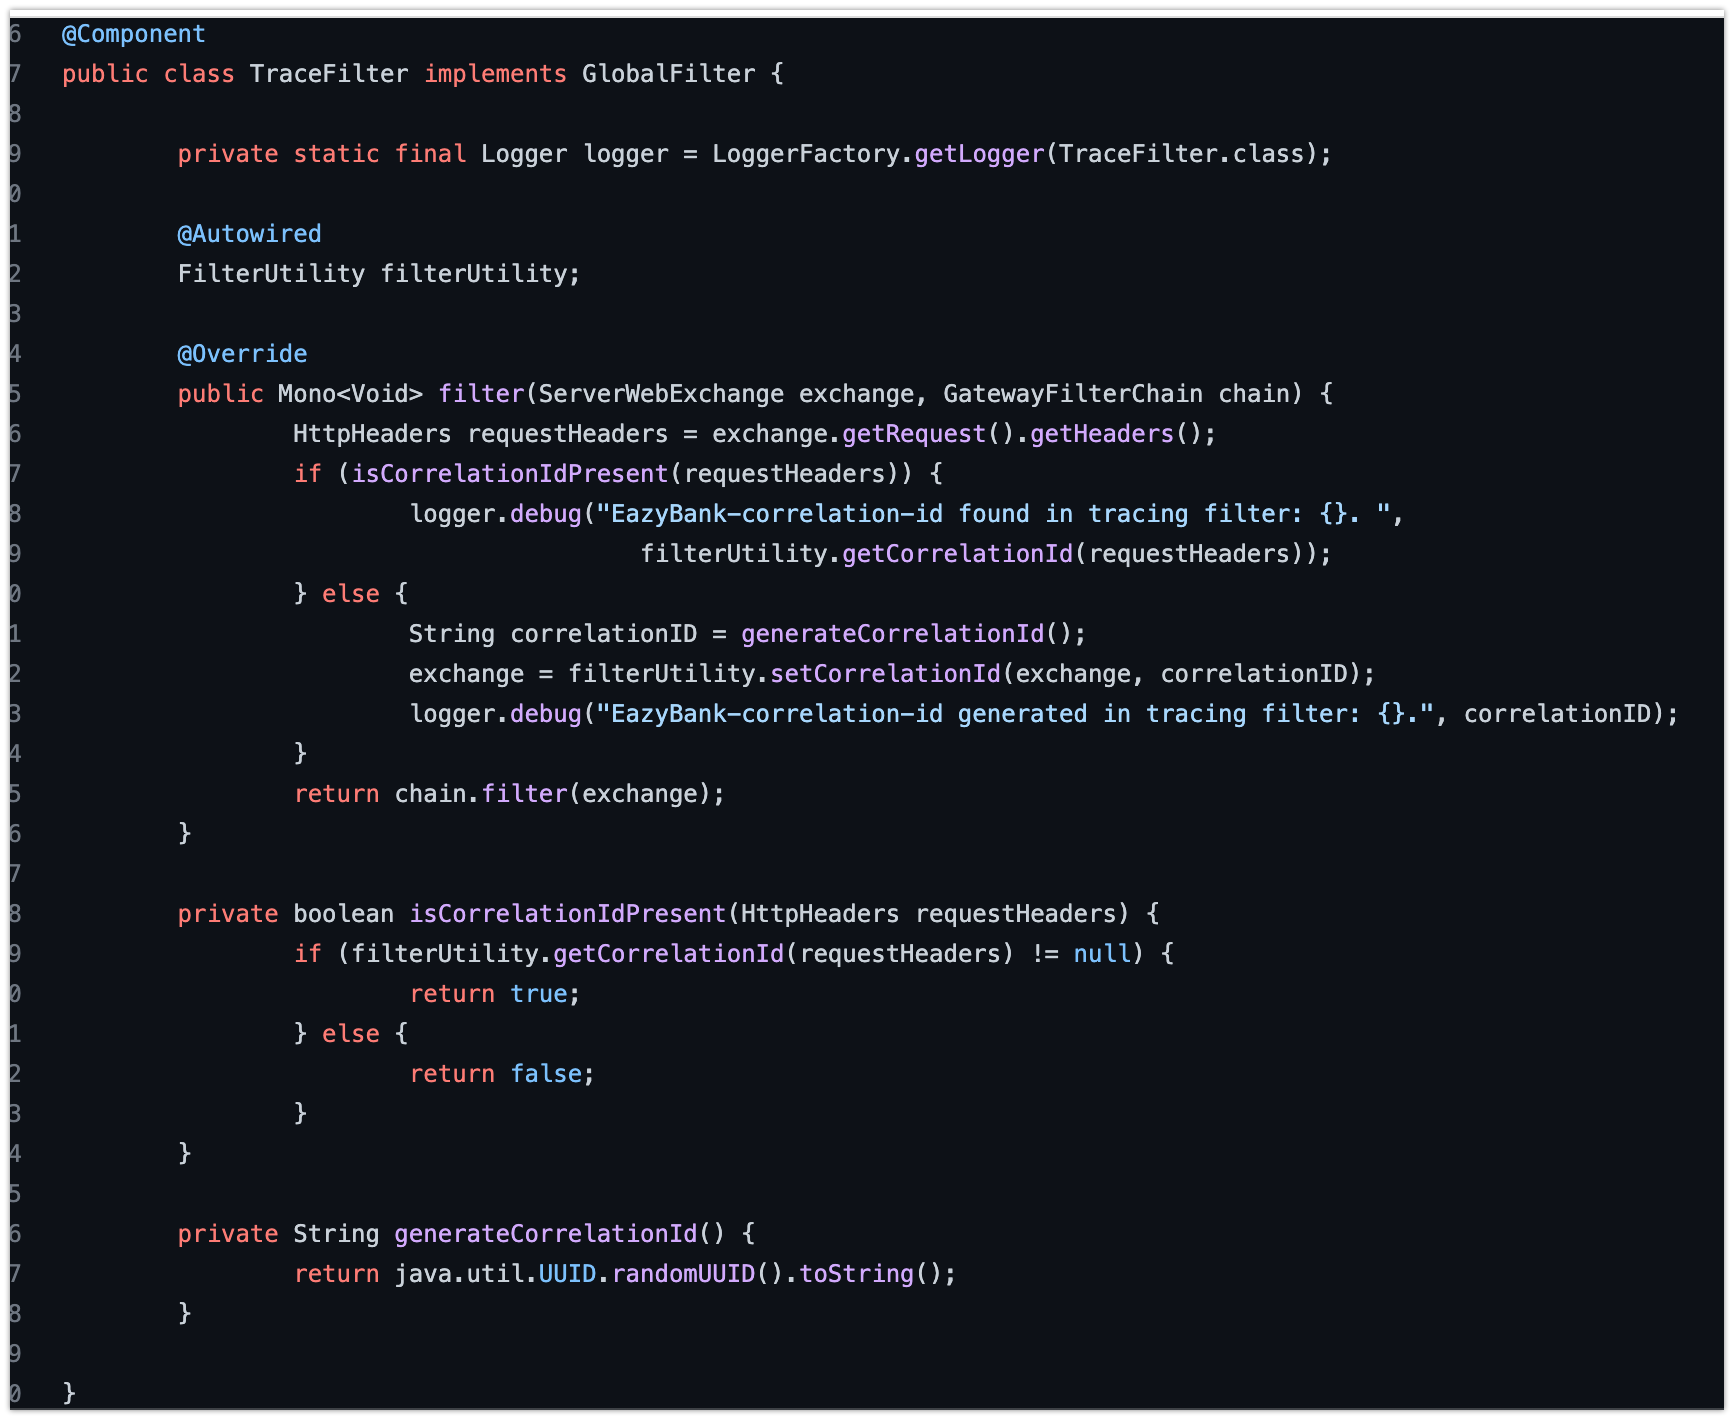Screen dimensions: 1734x1420
Task: Click the TraceFilter class name in declaration
Action: 329,74
